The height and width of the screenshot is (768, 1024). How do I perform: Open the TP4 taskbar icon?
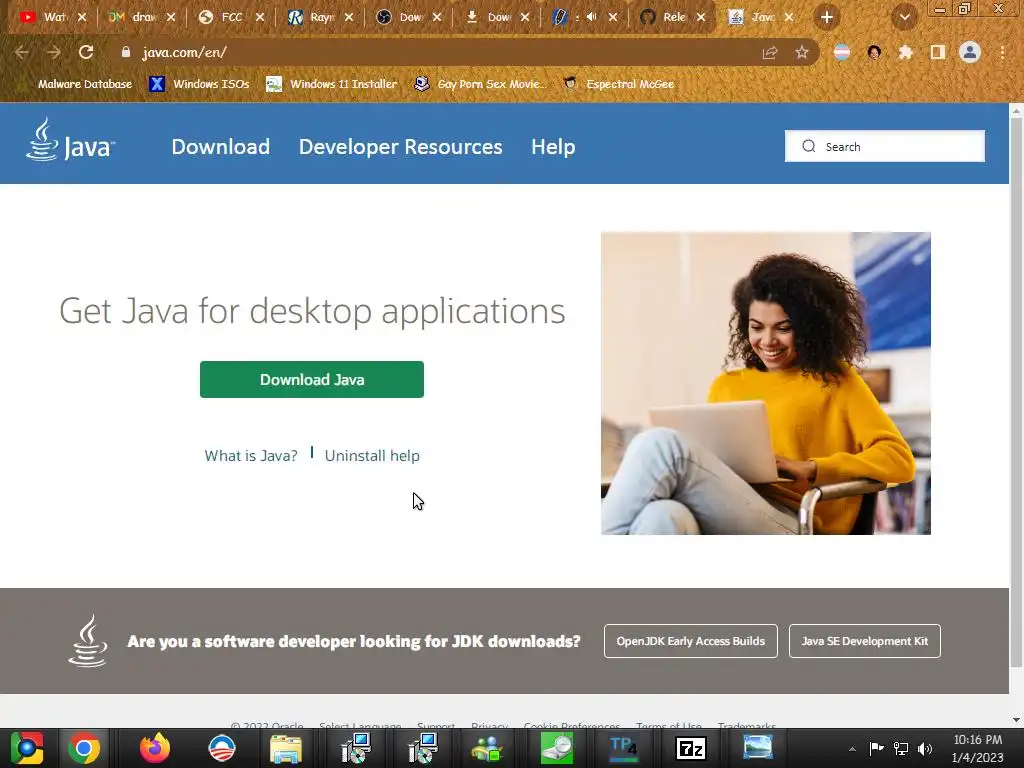tap(623, 748)
